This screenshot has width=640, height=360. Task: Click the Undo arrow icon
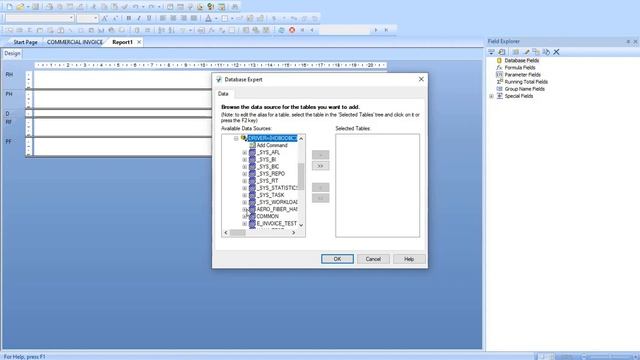tap(136, 7)
